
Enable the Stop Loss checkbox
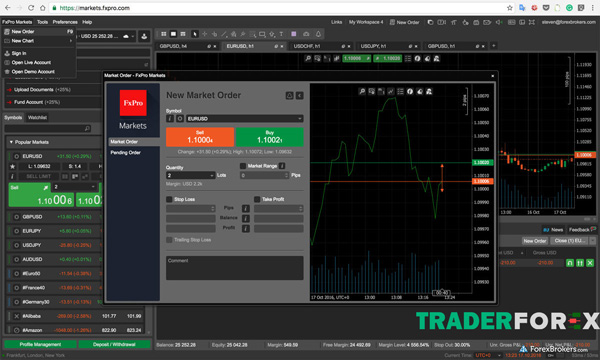coord(169,199)
